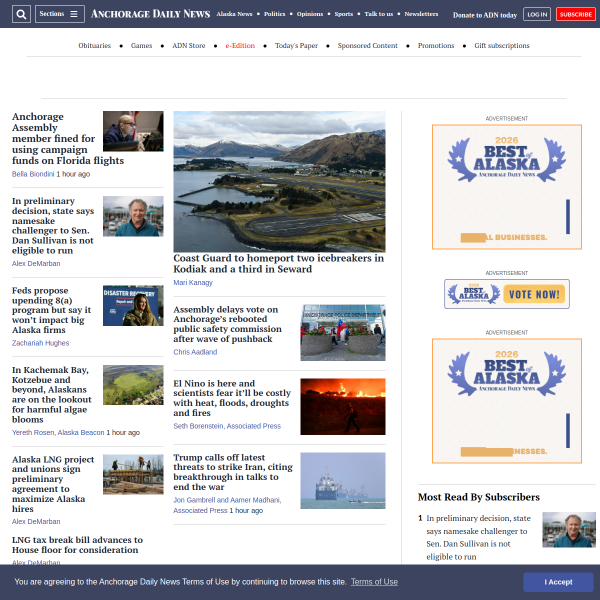Viewport: 600px width, 600px height.
Task: Open Trump calls off Iran strike headline
Action: click(233, 472)
